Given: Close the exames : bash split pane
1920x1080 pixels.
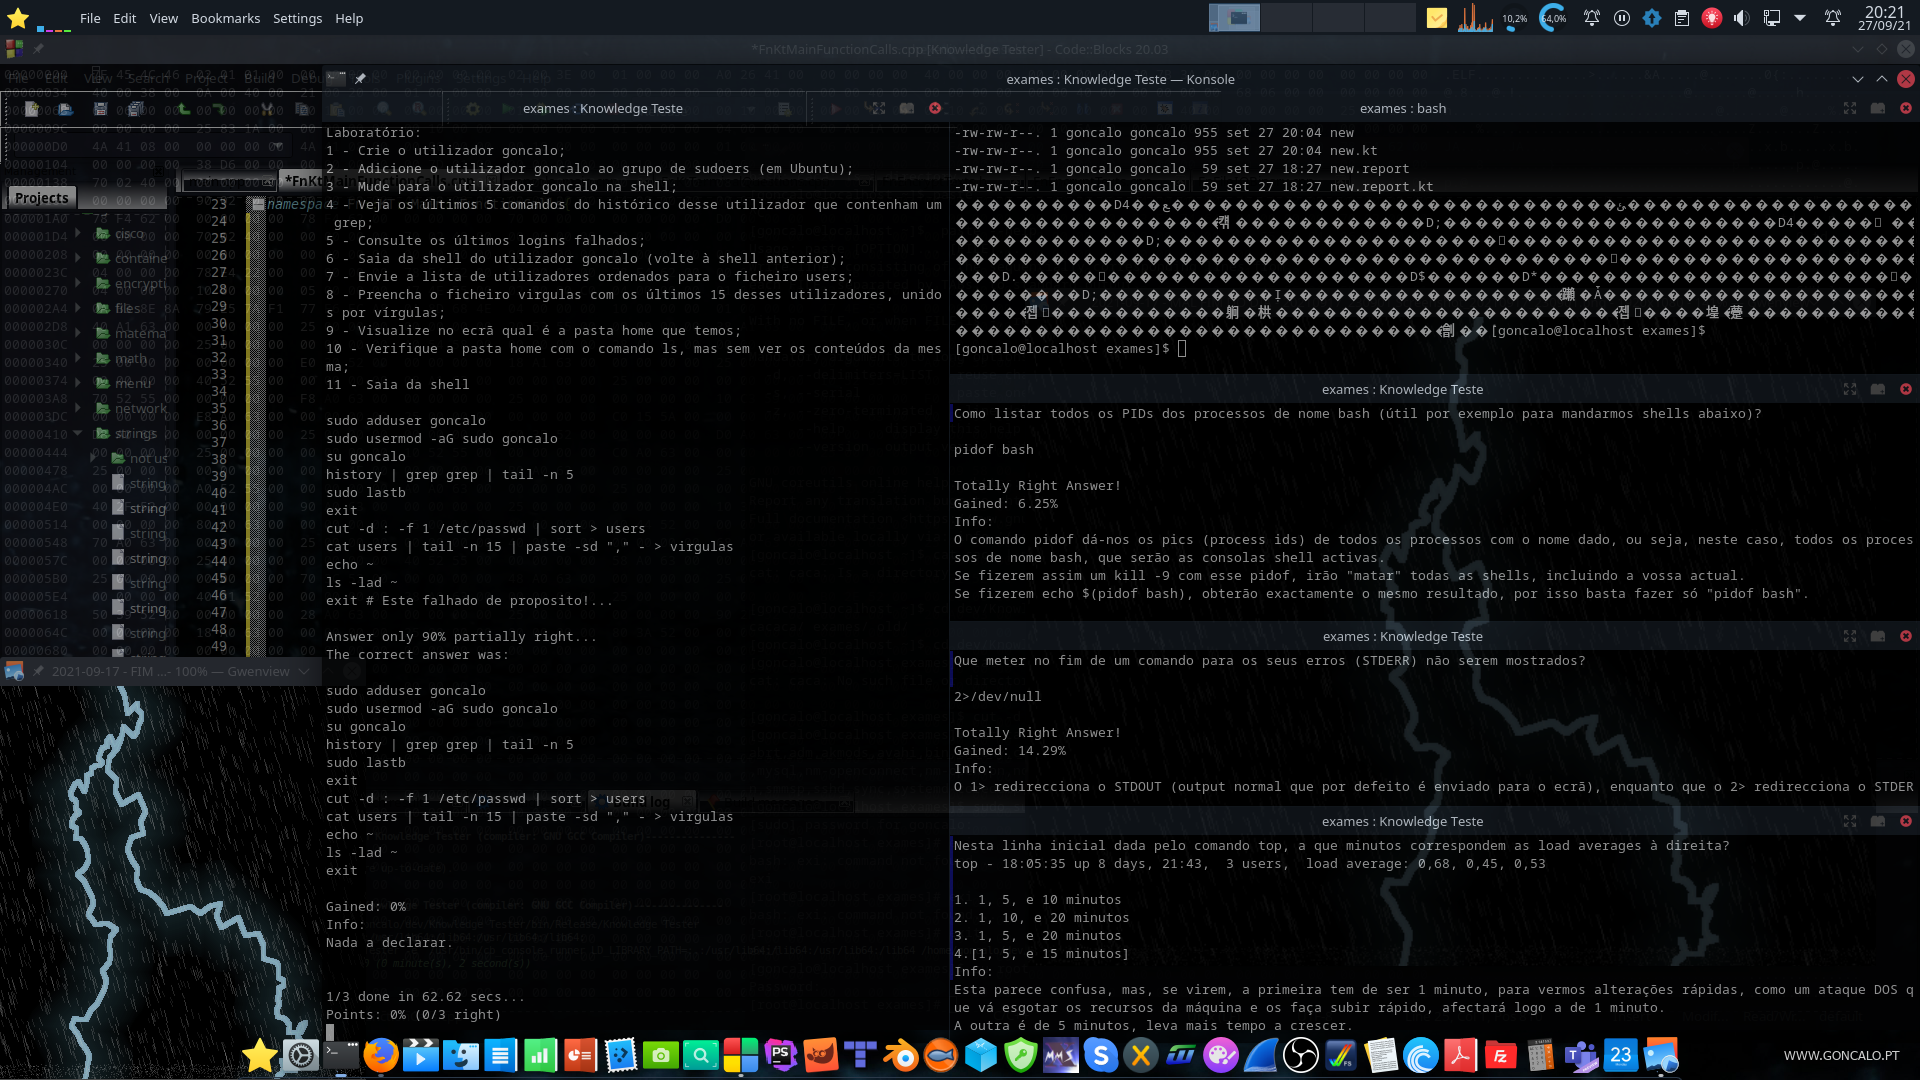Looking at the screenshot, I should (x=1906, y=108).
